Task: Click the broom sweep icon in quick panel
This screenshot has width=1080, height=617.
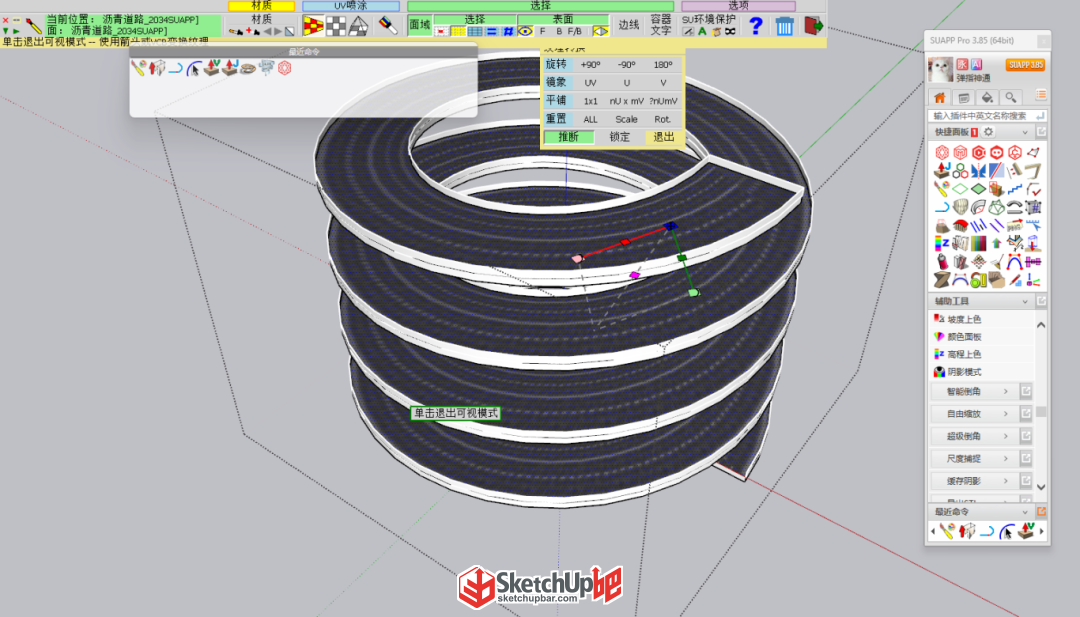Action: 997,262
